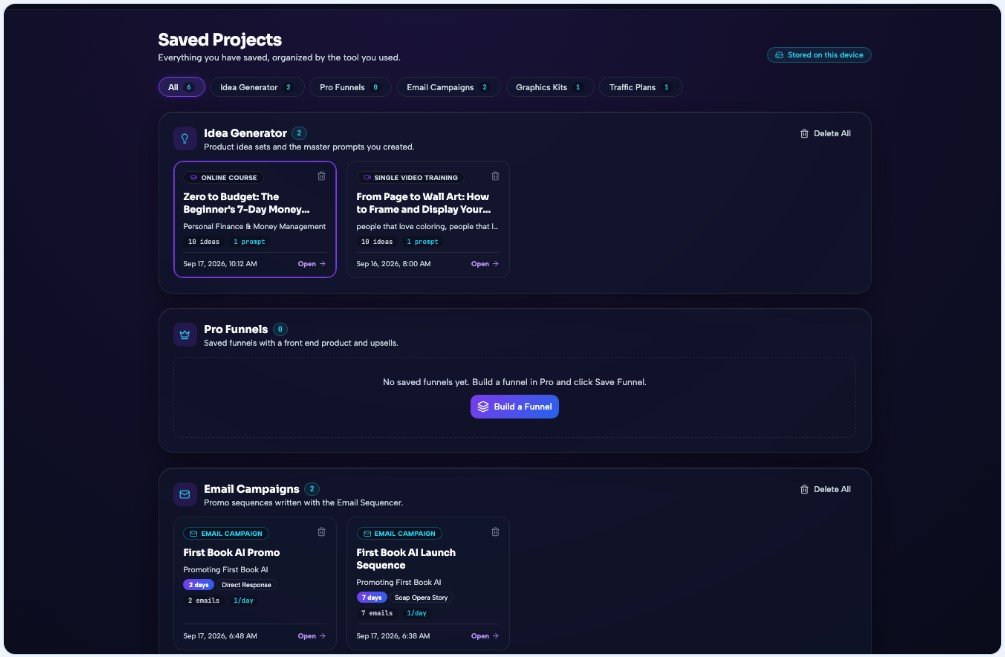
Task: Click the ONLINE COURSE tag
Action: [x=223, y=178]
